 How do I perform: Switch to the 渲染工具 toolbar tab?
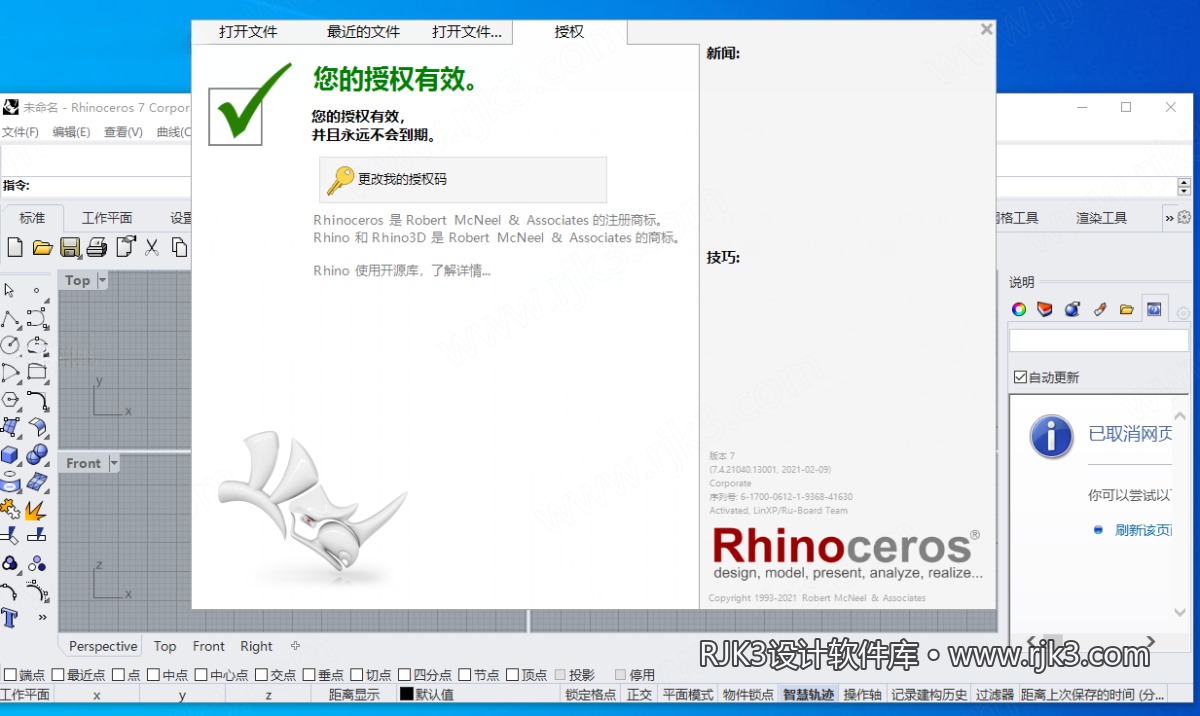point(1101,218)
